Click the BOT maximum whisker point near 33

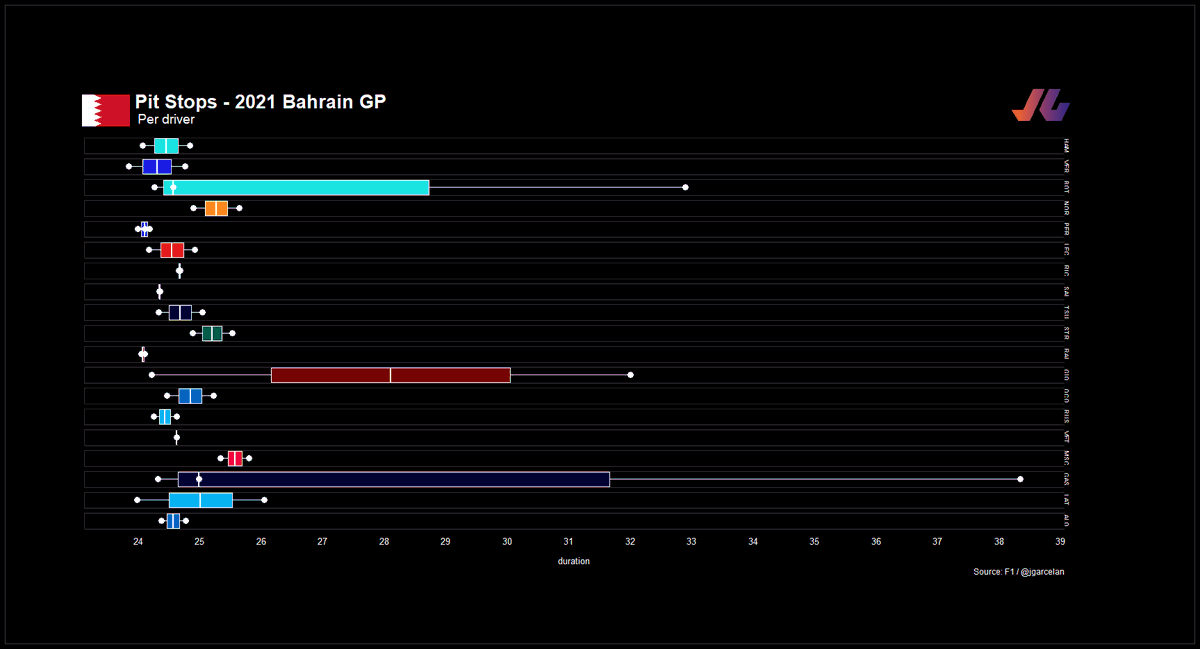click(685, 187)
